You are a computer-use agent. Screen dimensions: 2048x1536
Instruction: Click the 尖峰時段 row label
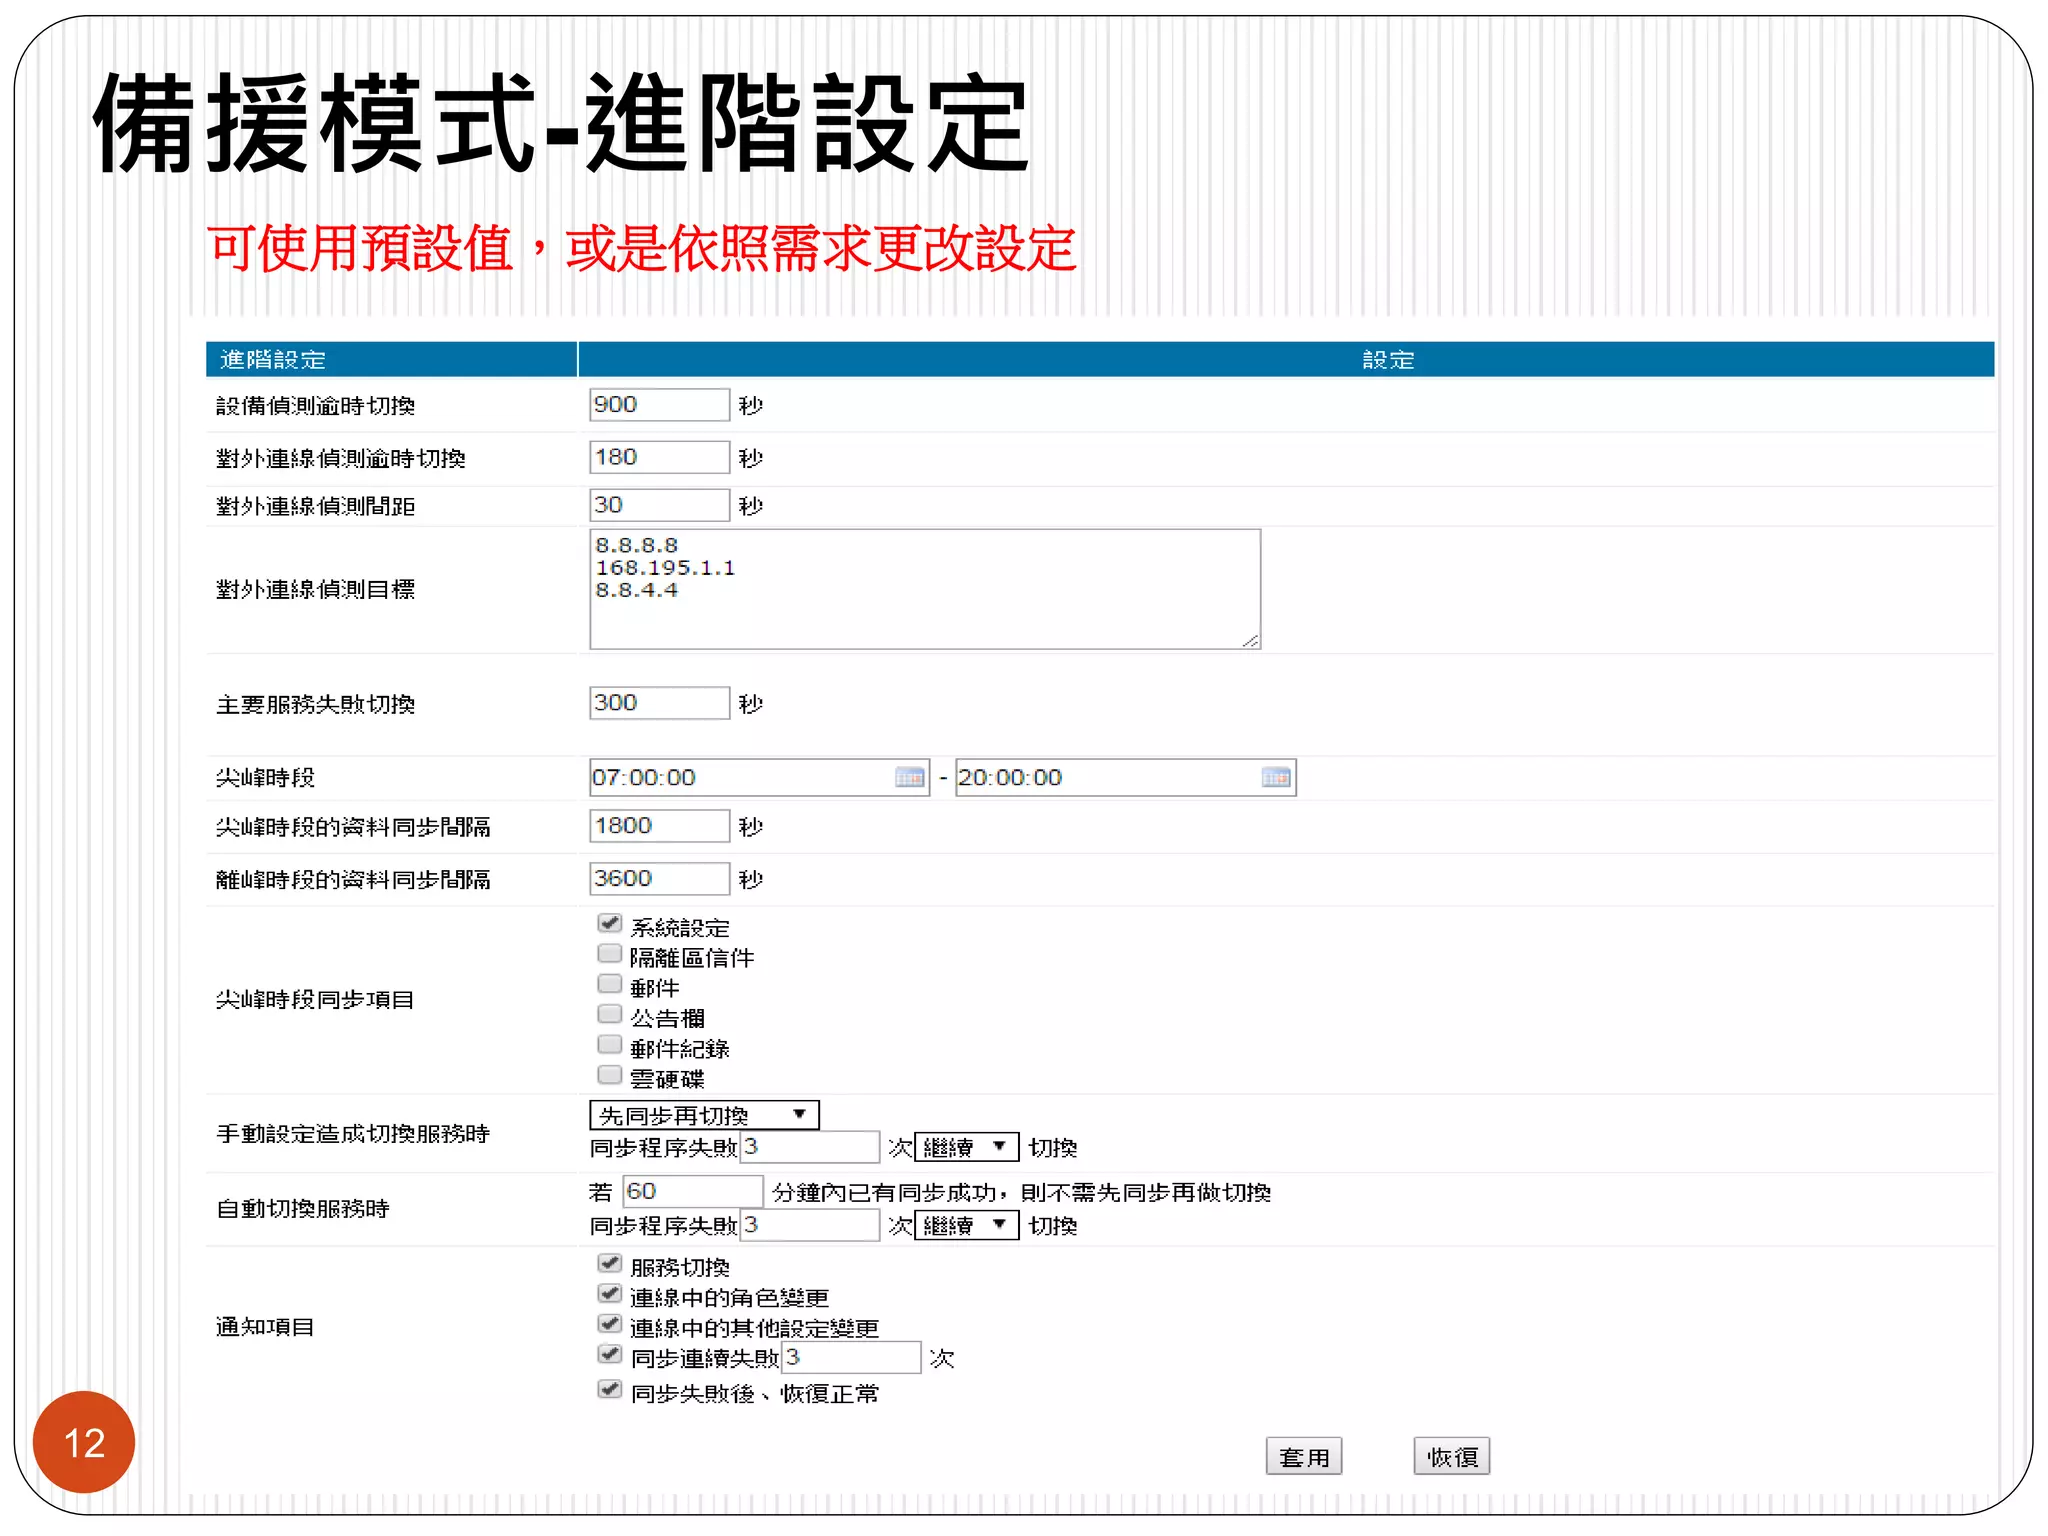click(265, 778)
